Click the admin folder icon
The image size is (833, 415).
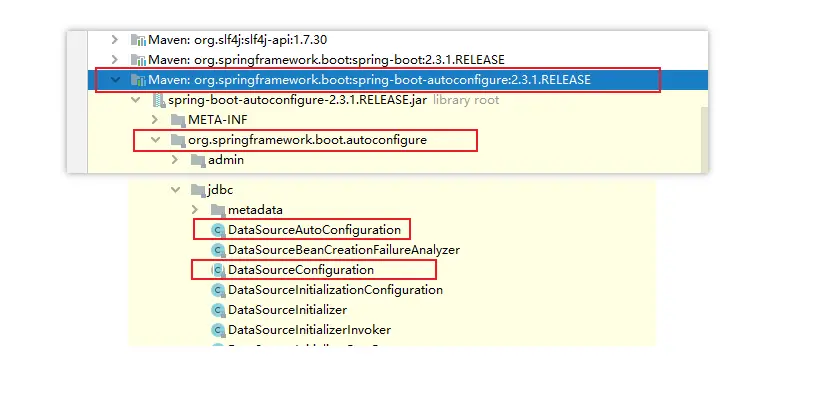tap(198, 160)
